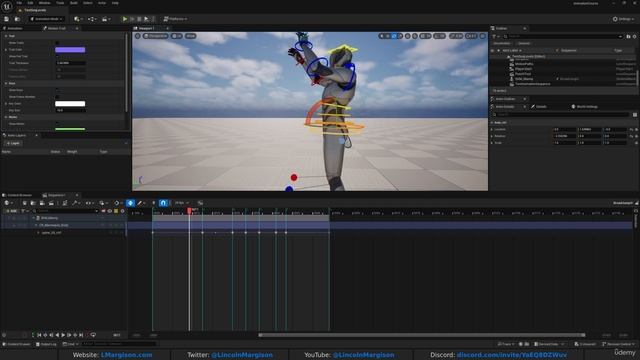Open the frame rate fps dropdown

coord(182,203)
